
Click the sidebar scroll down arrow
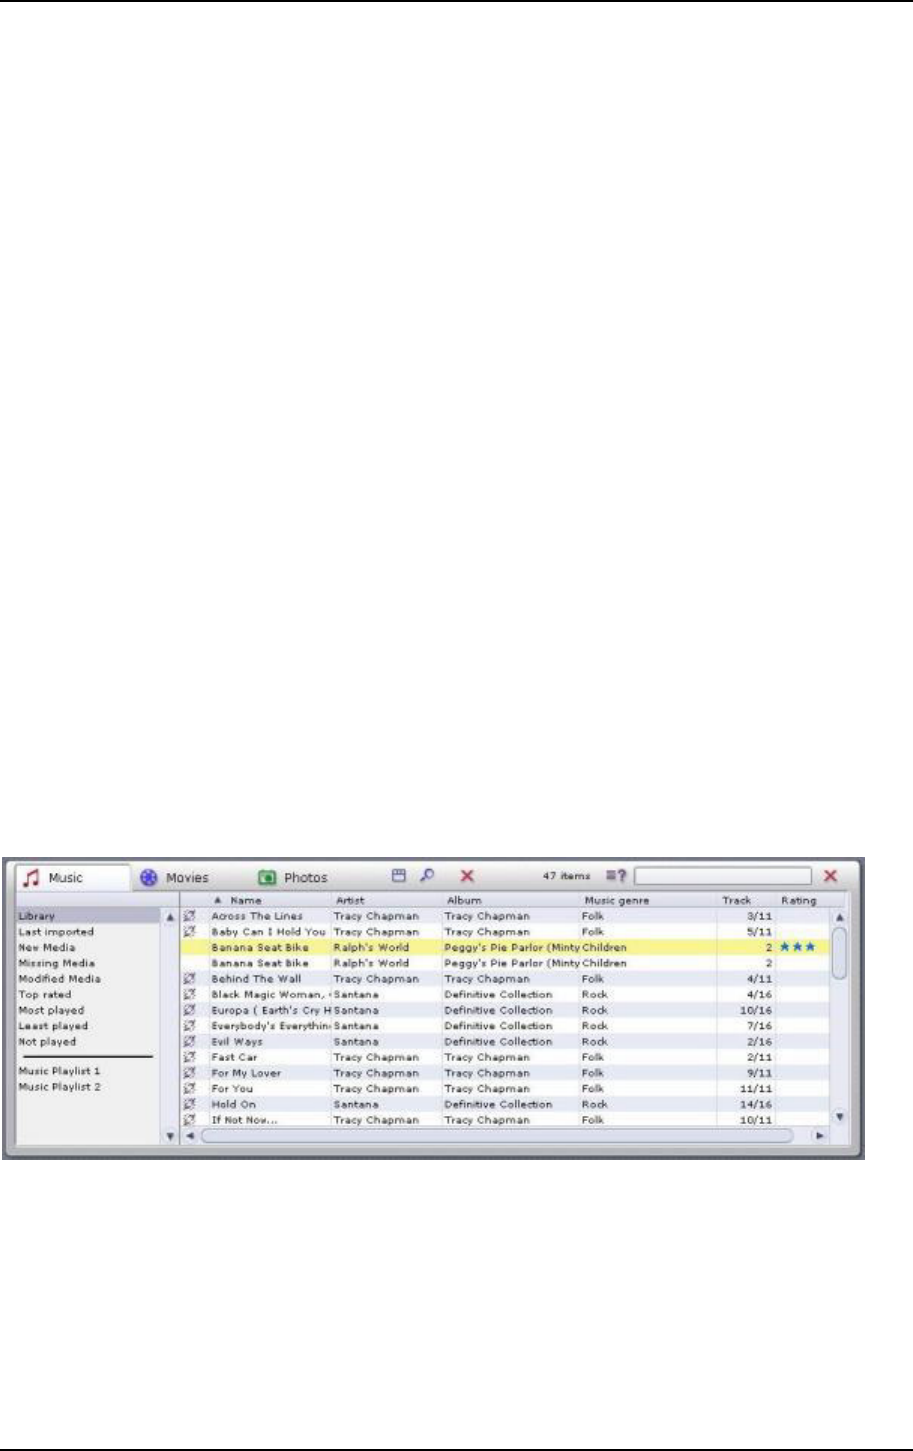[x=169, y=1136]
